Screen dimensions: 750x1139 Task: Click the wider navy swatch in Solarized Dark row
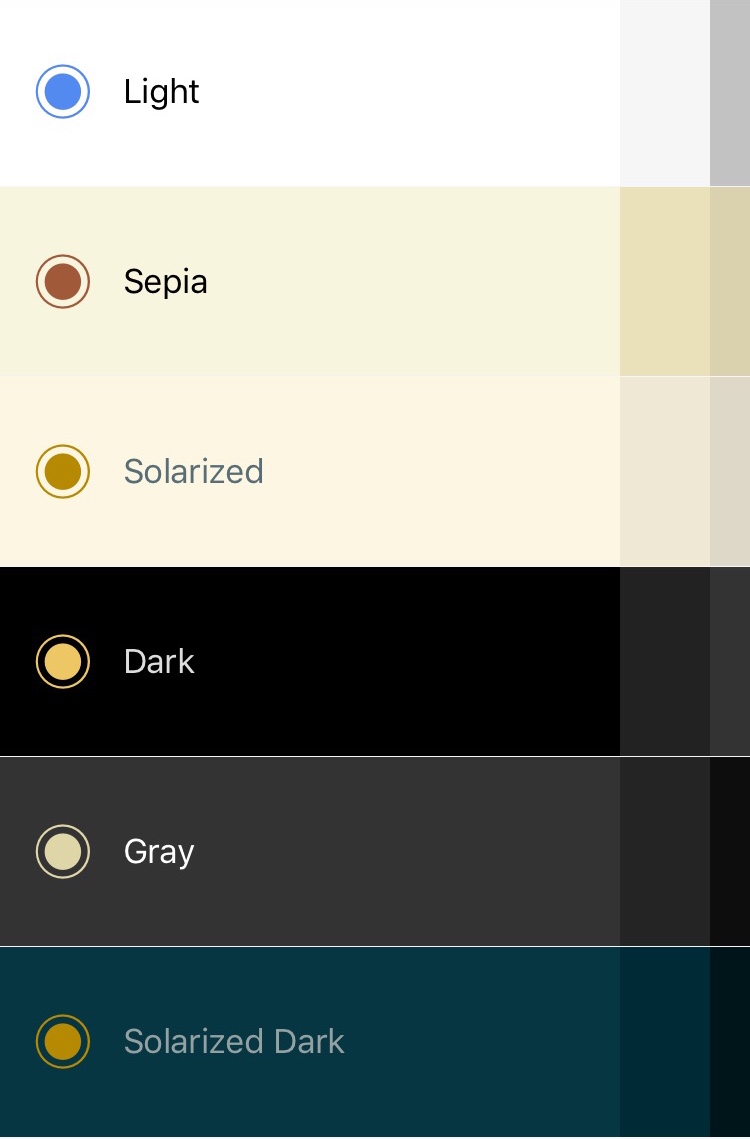click(665, 1042)
